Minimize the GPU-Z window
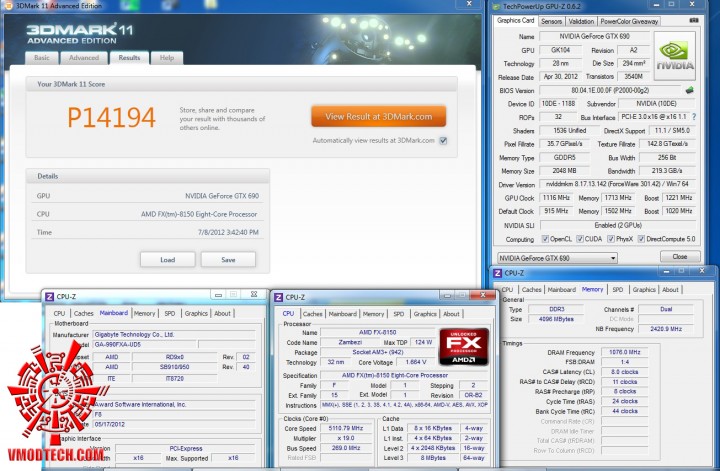 (x=656, y=5)
